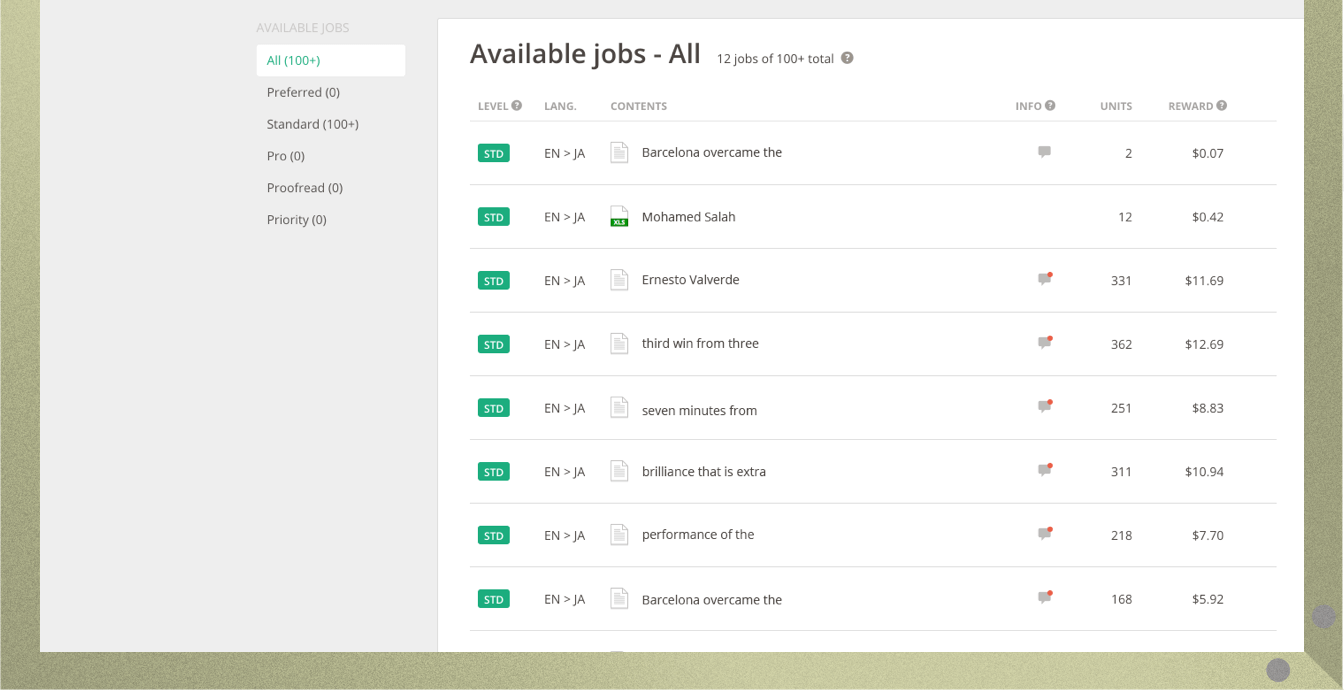This screenshot has height=690, width=1344.
Task: Click help icon next to jobs total
Action: click(847, 58)
